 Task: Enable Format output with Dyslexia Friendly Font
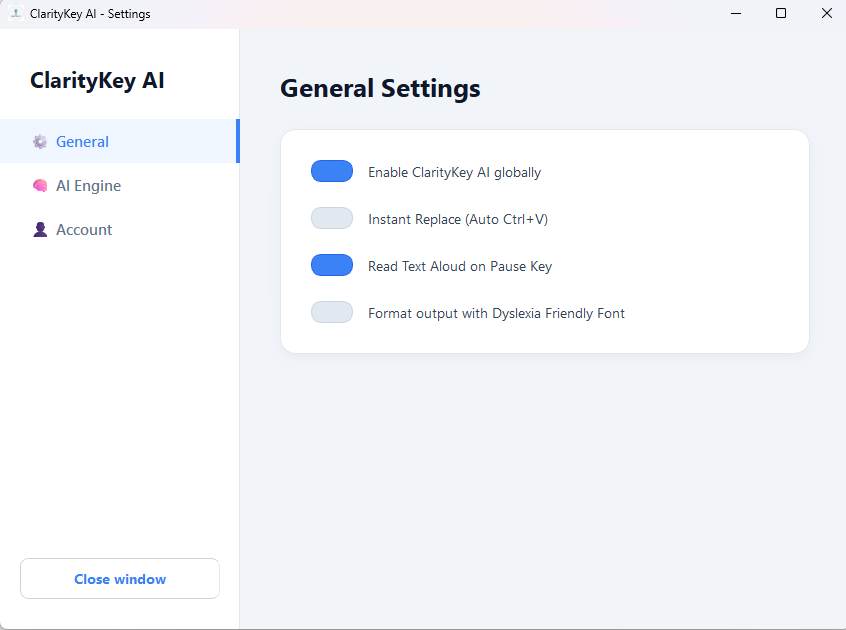tap(331, 311)
